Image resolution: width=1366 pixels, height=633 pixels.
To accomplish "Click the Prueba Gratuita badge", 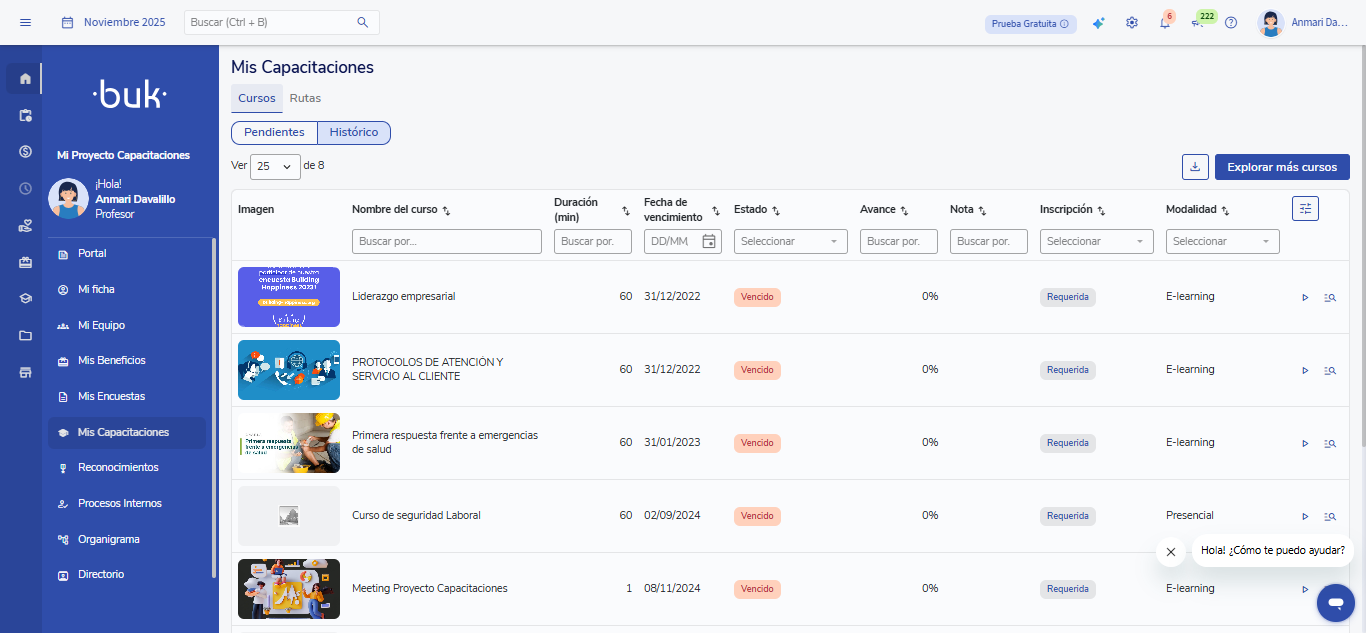I will [x=1030, y=23].
